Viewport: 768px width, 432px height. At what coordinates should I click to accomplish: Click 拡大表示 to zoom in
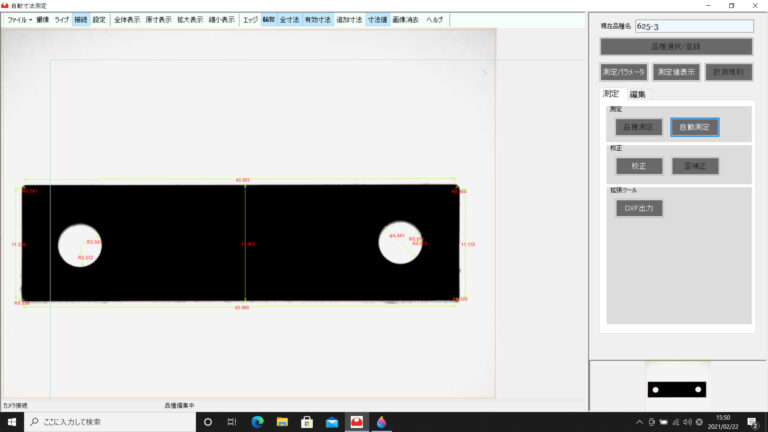pyautogui.click(x=190, y=19)
